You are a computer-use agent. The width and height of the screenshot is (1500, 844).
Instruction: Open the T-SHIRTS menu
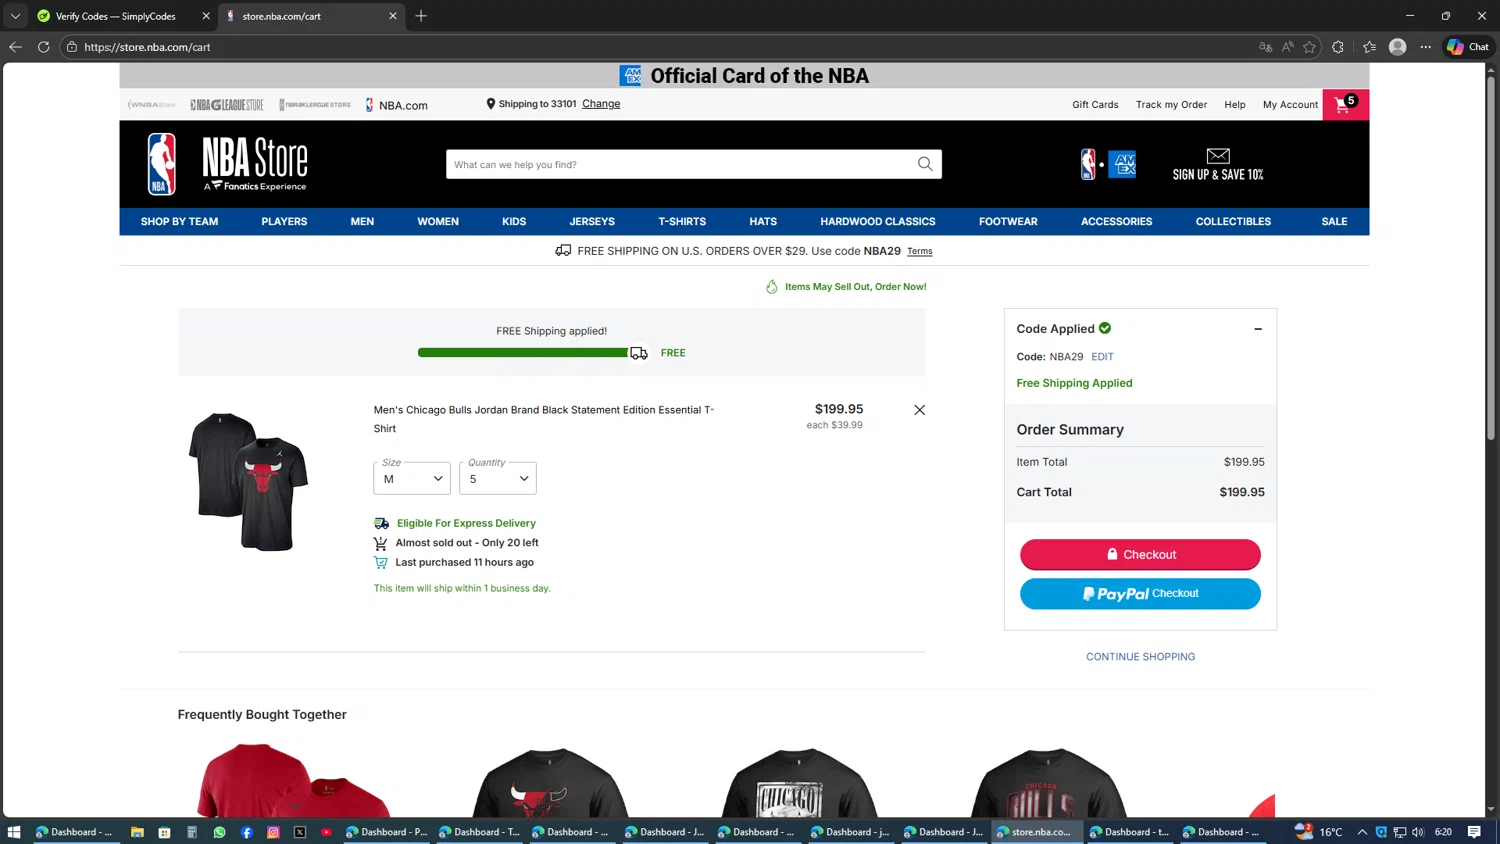pos(682,222)
